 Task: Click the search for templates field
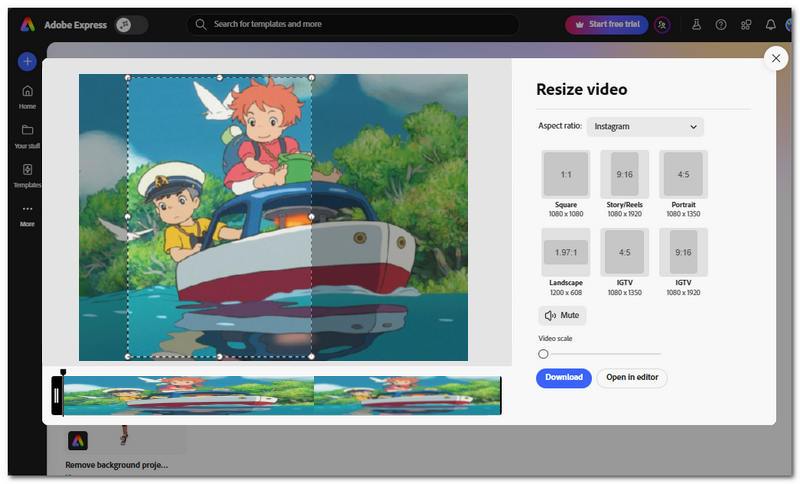(x=353, y=24)
